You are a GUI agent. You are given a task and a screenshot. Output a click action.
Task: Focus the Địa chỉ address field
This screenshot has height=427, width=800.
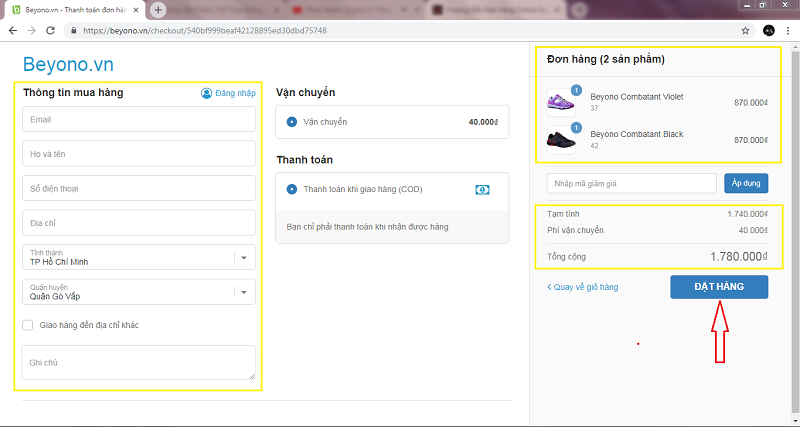click(139, 223)
